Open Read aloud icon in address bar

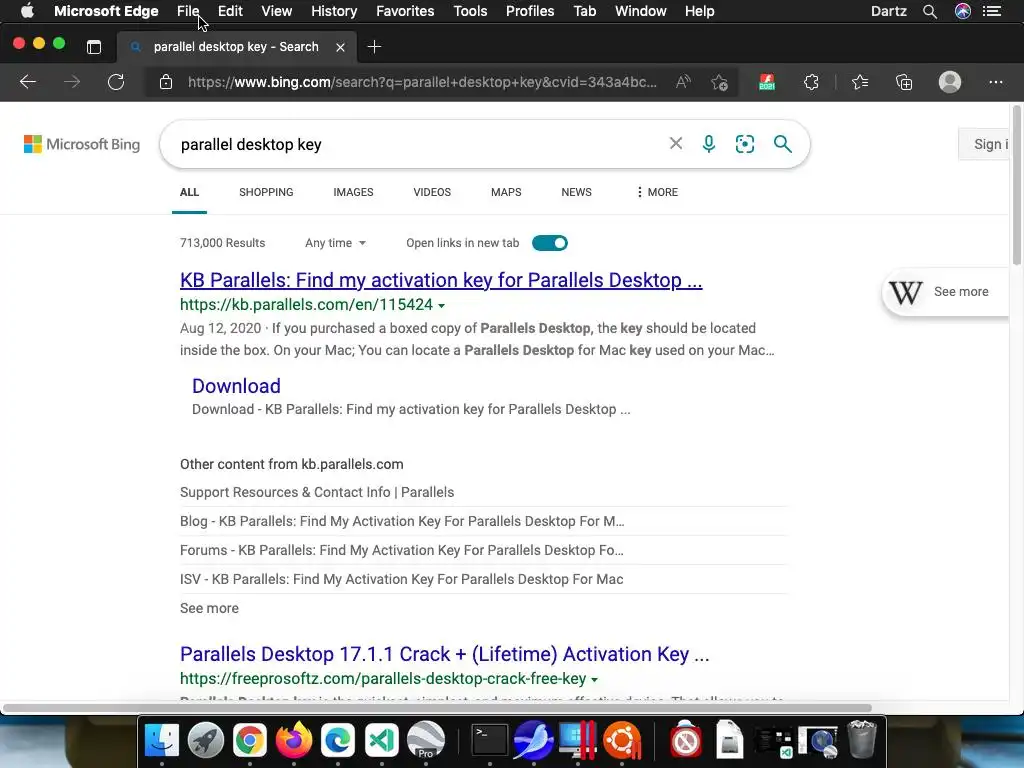[x=682, y=82]
